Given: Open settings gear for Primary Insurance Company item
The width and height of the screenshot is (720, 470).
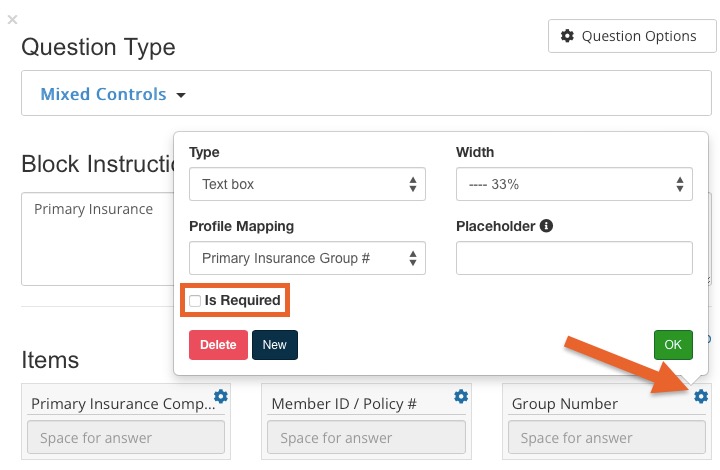Looking at the screenshot, I should coord(221,396).
